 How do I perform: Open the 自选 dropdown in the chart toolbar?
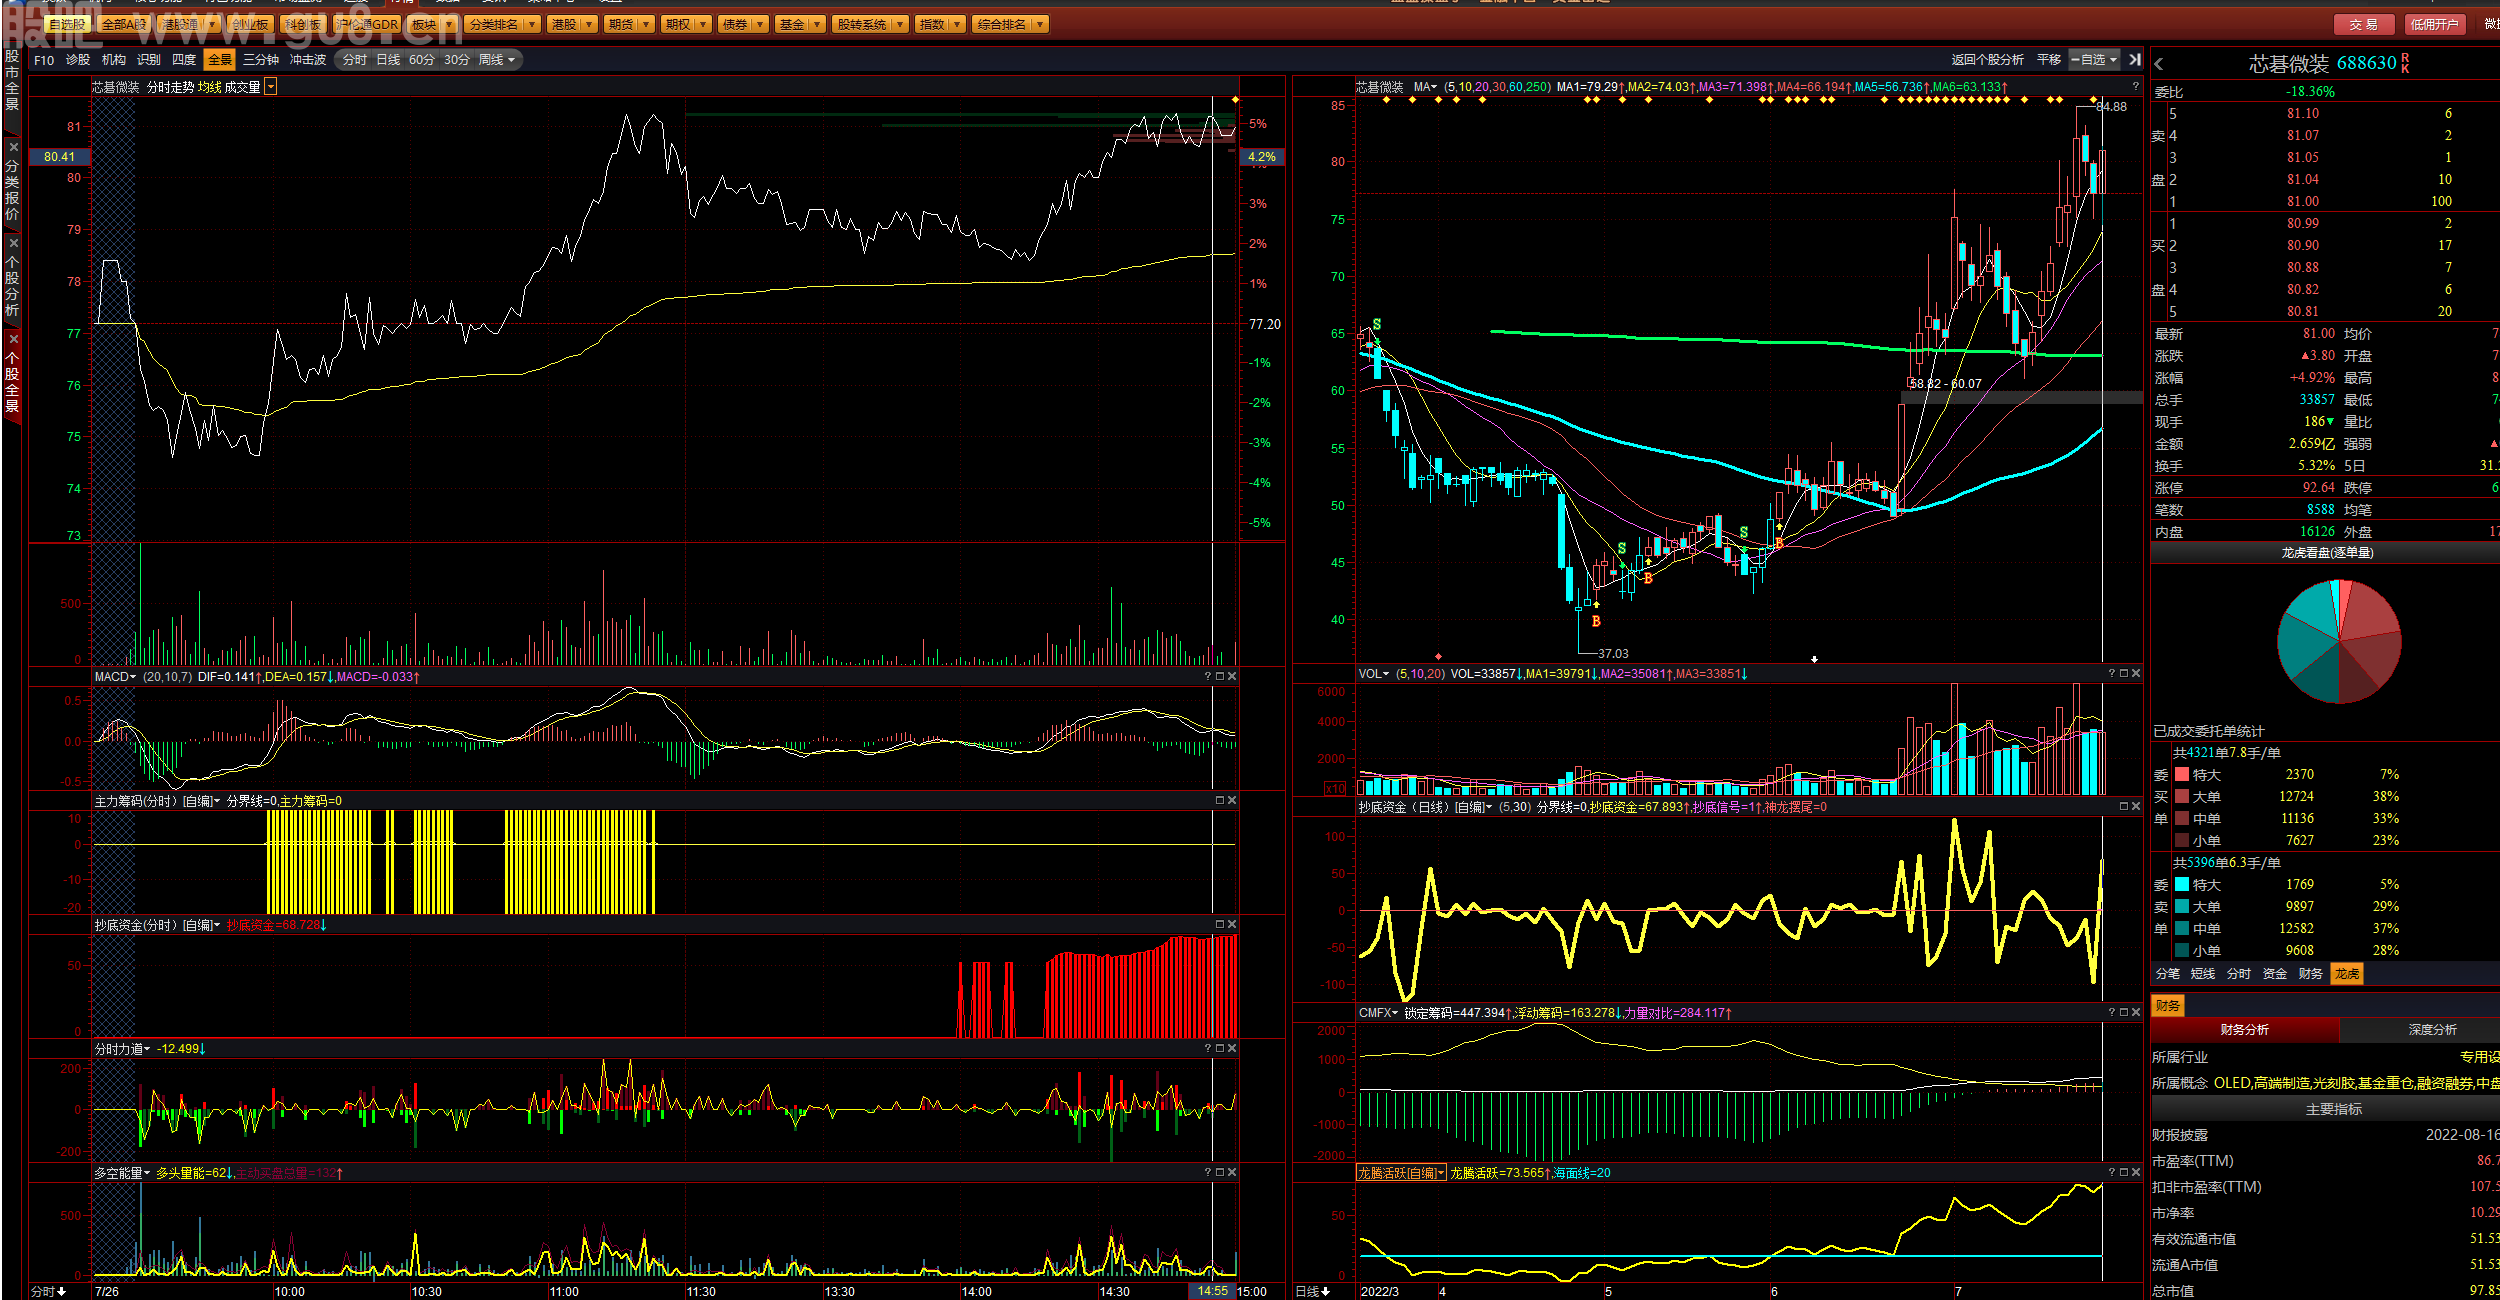(2095, 60)
